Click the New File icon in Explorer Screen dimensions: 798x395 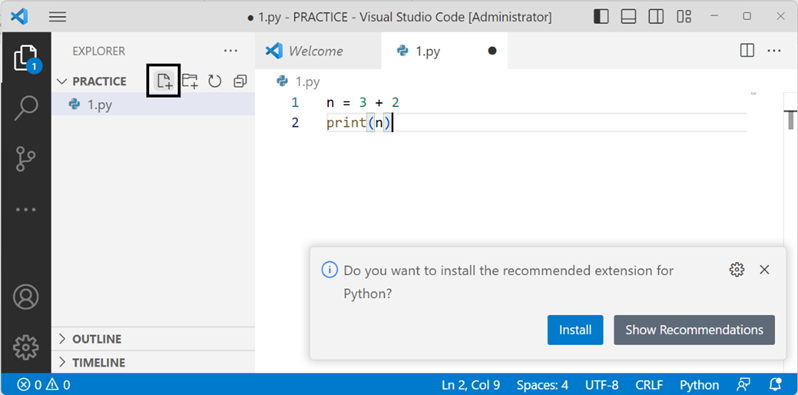(165, 81)
